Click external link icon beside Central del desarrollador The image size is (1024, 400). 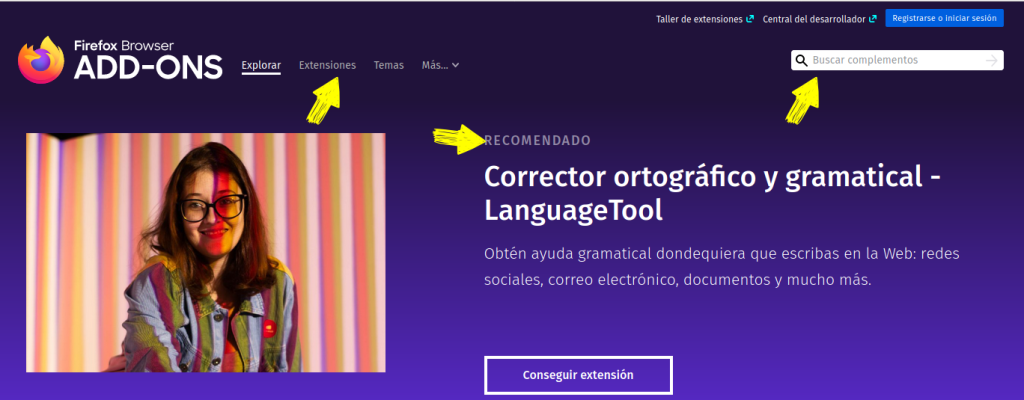click(872, 19)
